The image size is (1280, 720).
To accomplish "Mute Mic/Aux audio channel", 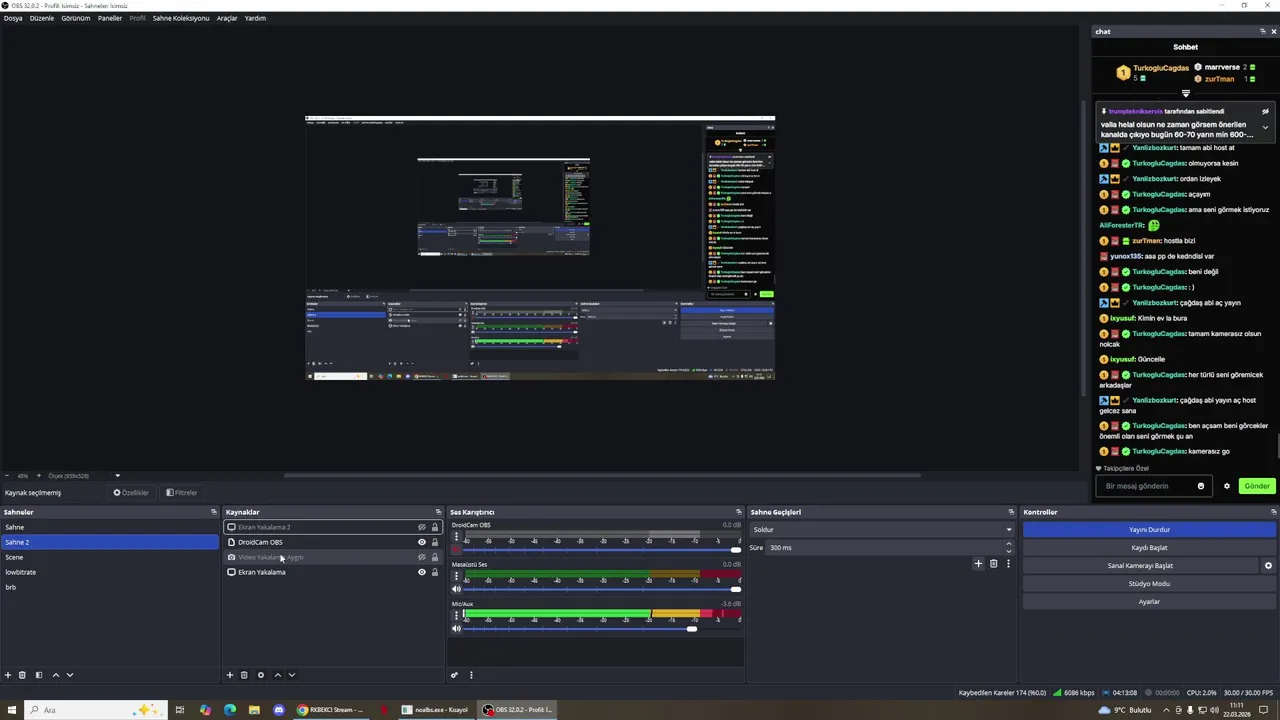I will pyautogui.click(x=457, y=628).
